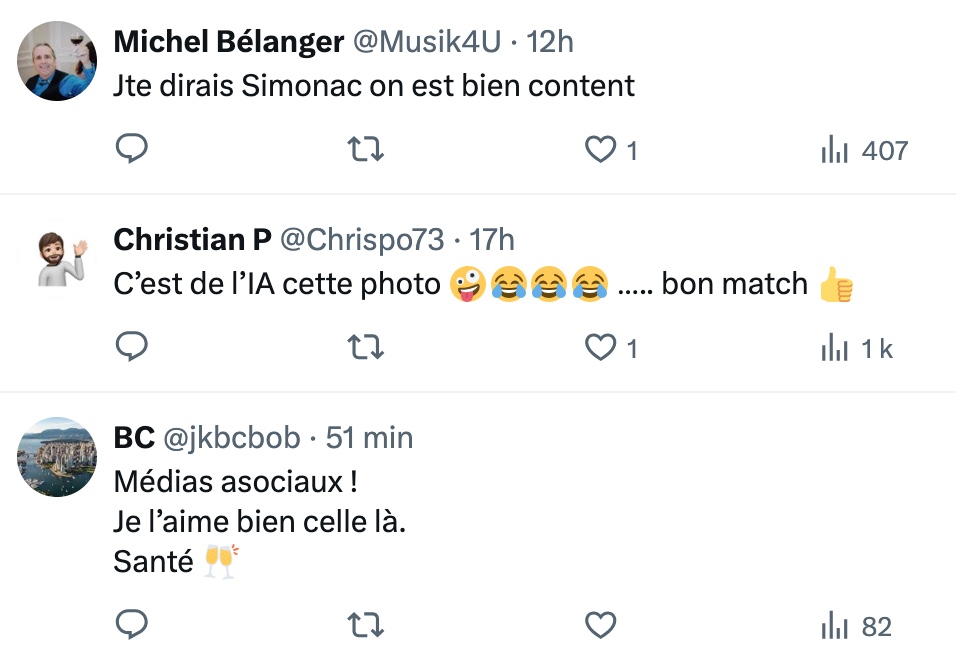956x660 pixels.
Task: Open BC's city skyline avatar
Action: [57, 457]
